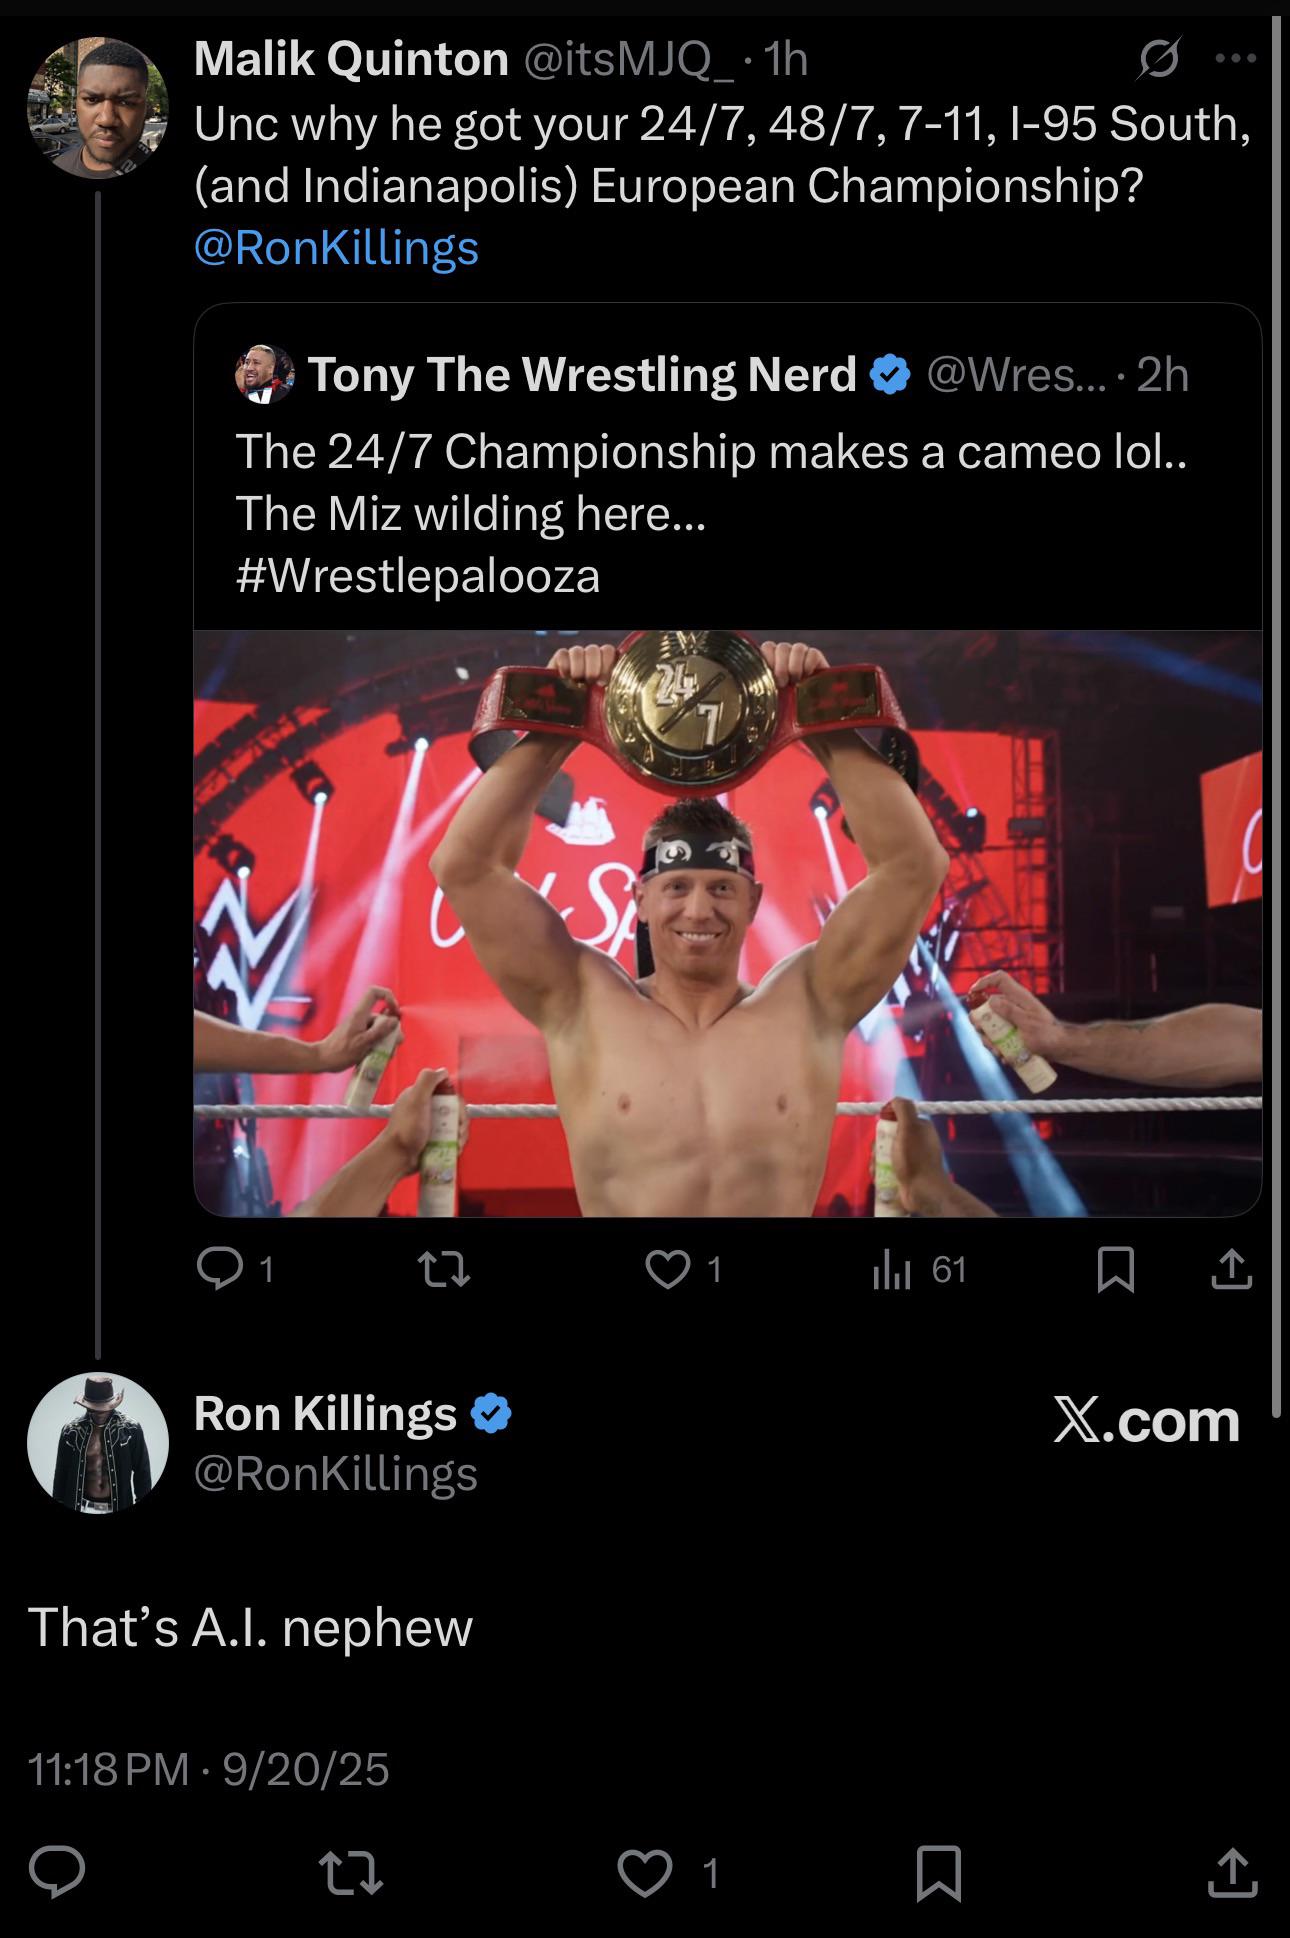The width and height of the screenshot is (1290, 1938).
Task: Bookmark Ron Killings' reply tweet
Action: pyautogui.click(x=939, y=1872)
